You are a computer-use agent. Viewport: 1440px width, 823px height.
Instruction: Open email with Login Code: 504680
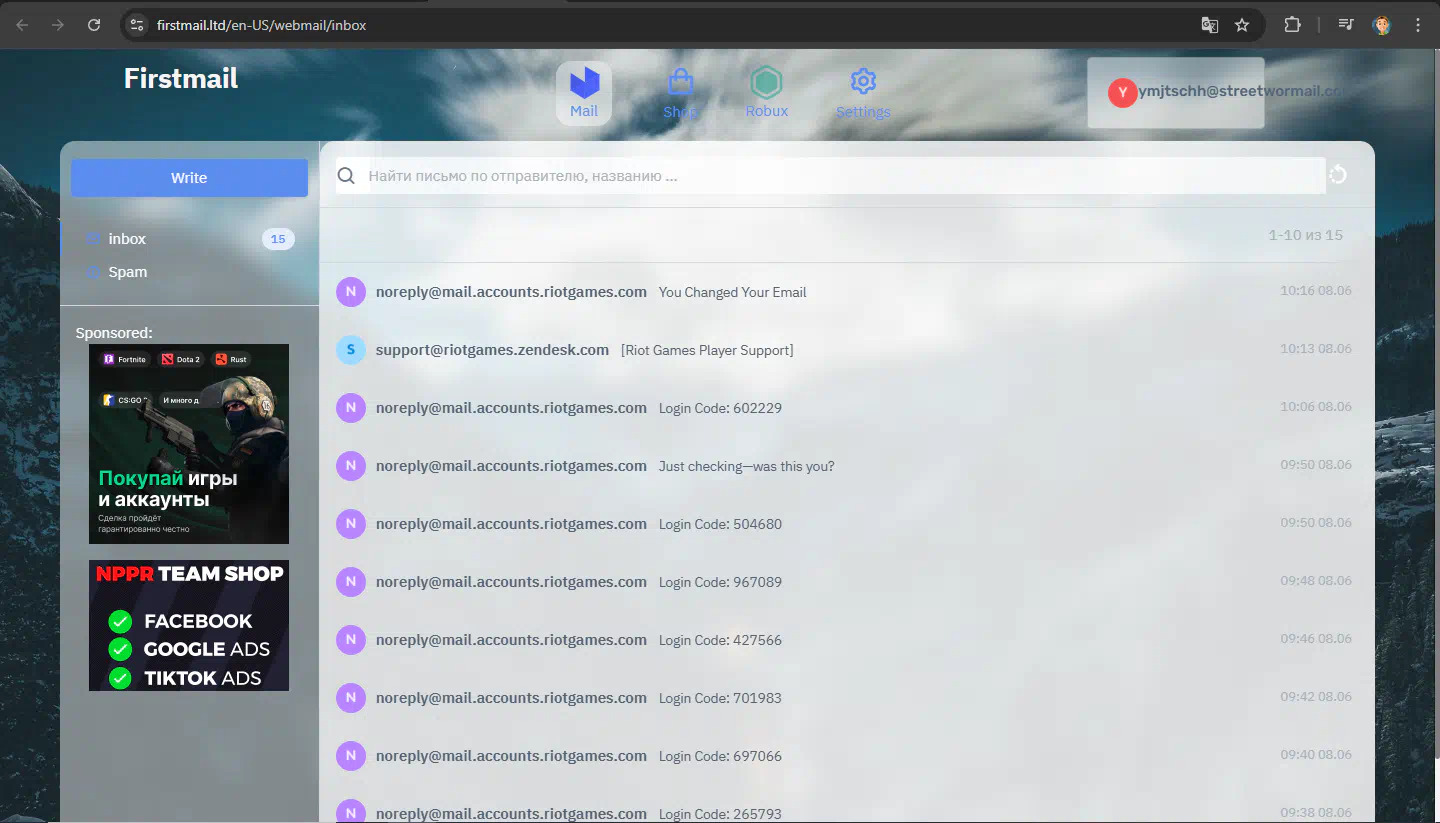[847, 524]
